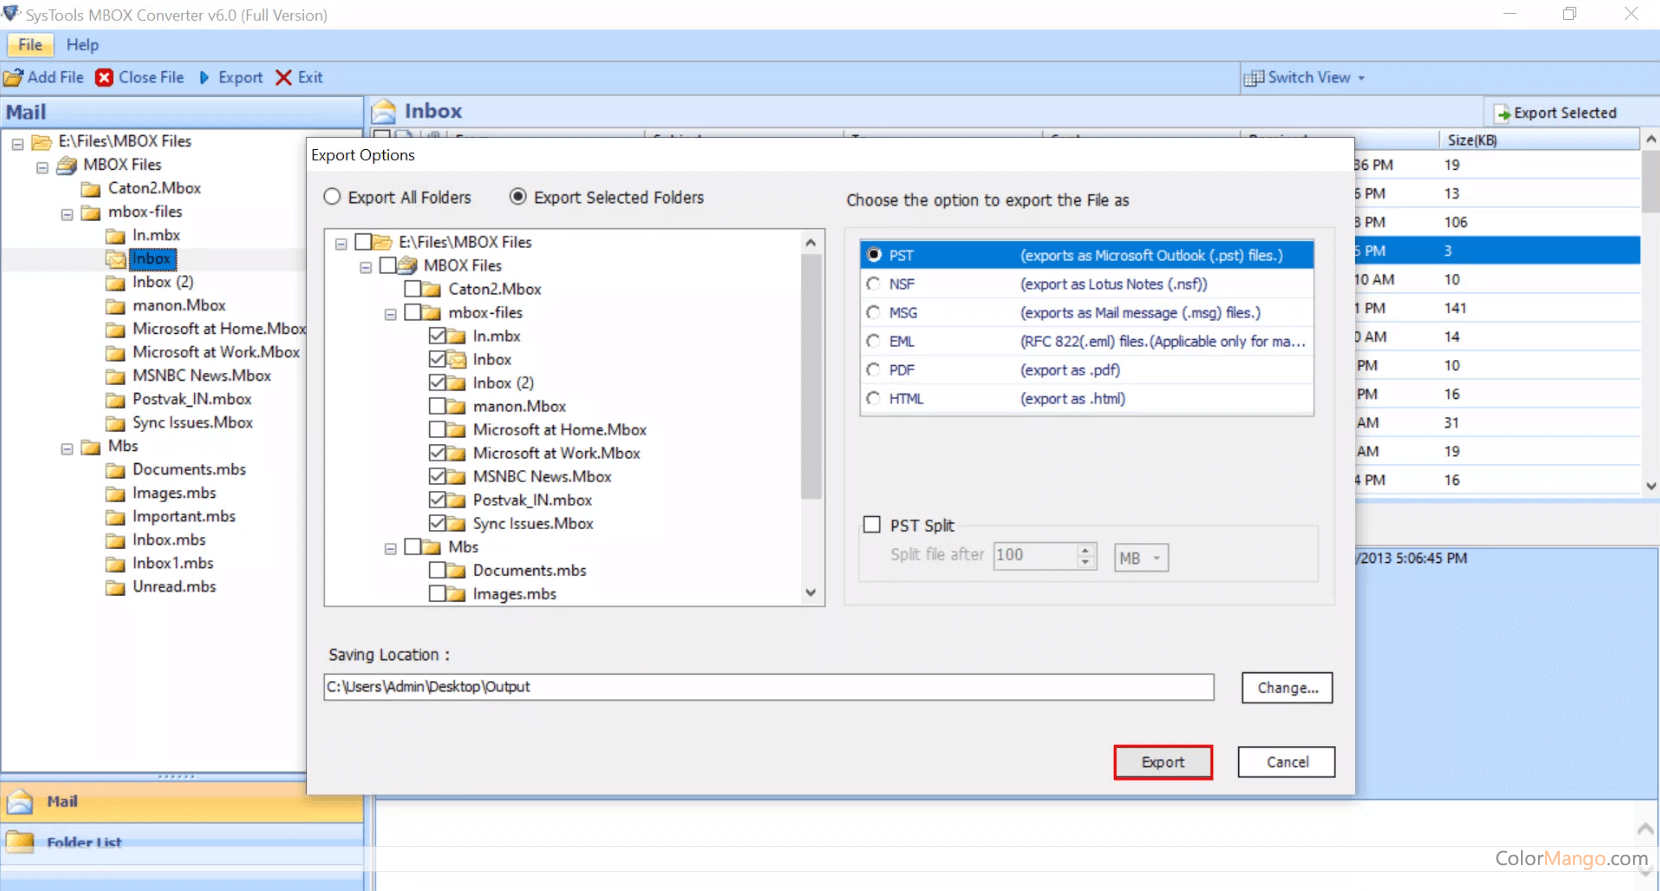Select the Mail pane envelope icon
The image size is (1660, 891).
(x=20, y=802)
